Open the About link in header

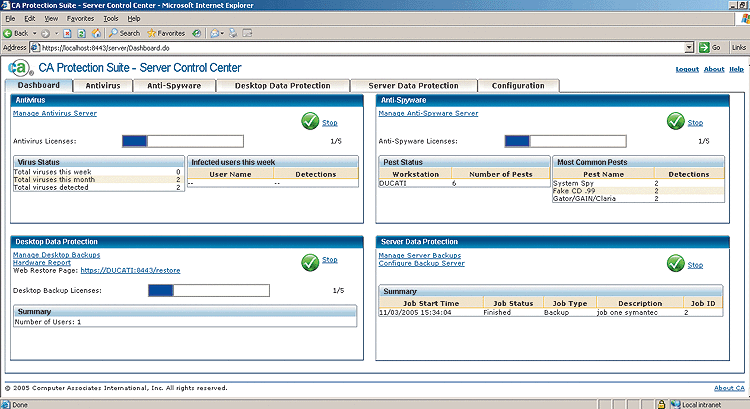[x=714, y=69]
